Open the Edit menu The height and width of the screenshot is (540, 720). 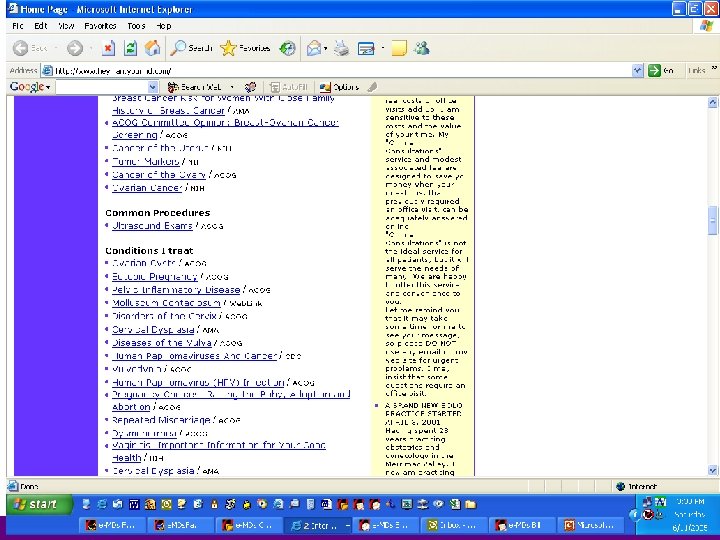[x=41, y=26]
